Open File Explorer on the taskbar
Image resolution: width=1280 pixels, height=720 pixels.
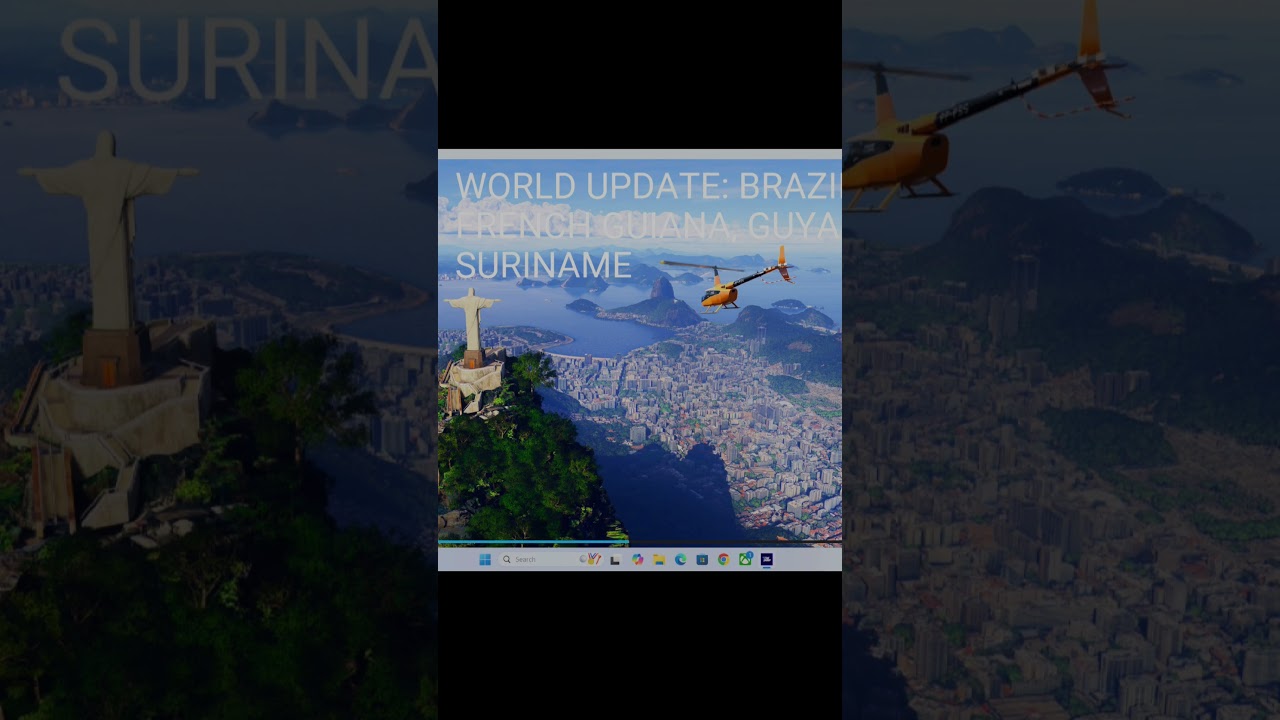coord(659,560)
